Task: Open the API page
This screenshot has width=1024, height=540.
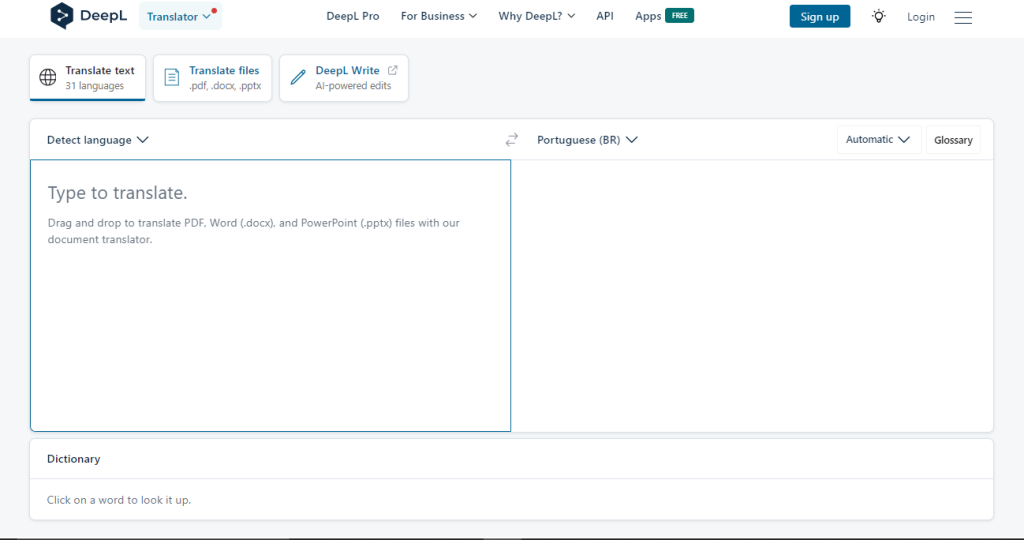Action: 605,16
